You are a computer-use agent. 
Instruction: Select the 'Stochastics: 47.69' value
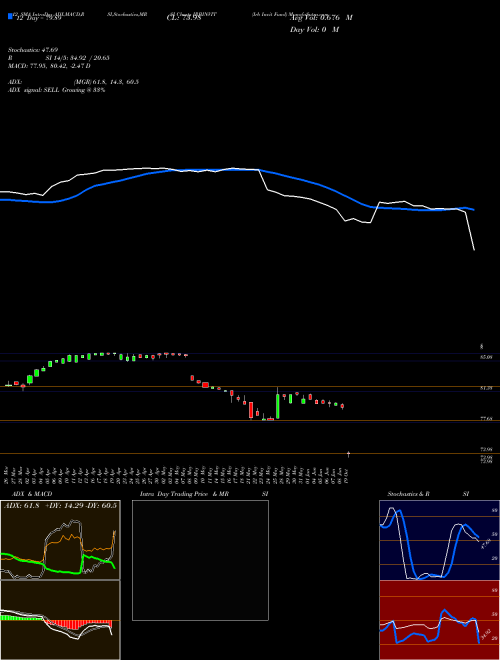[33, 50]
